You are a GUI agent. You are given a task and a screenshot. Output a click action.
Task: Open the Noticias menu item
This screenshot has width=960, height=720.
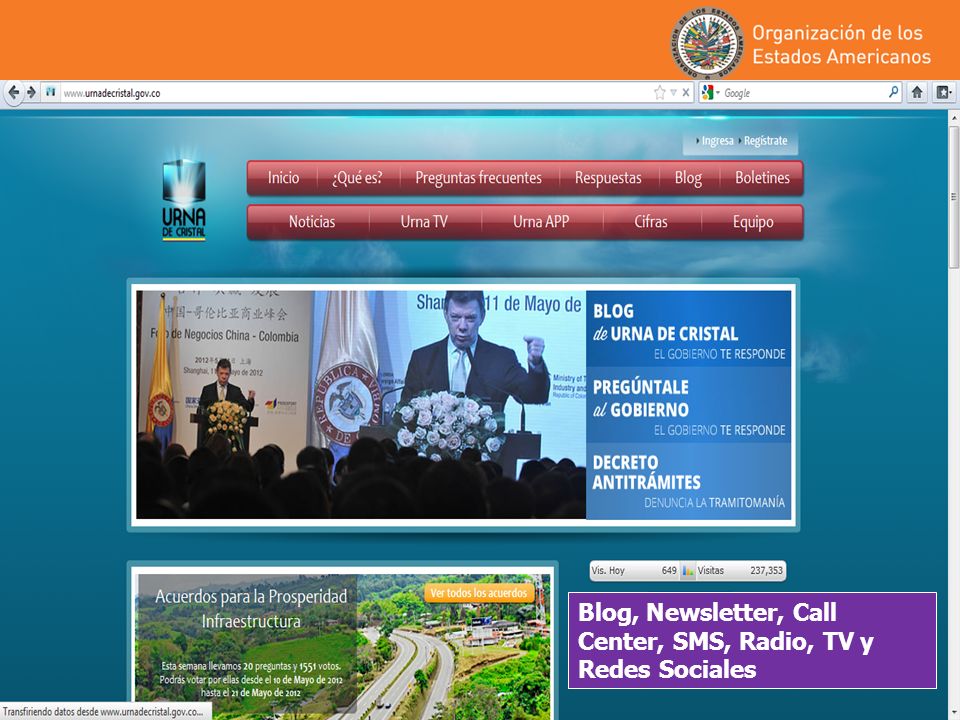[312, 222]
